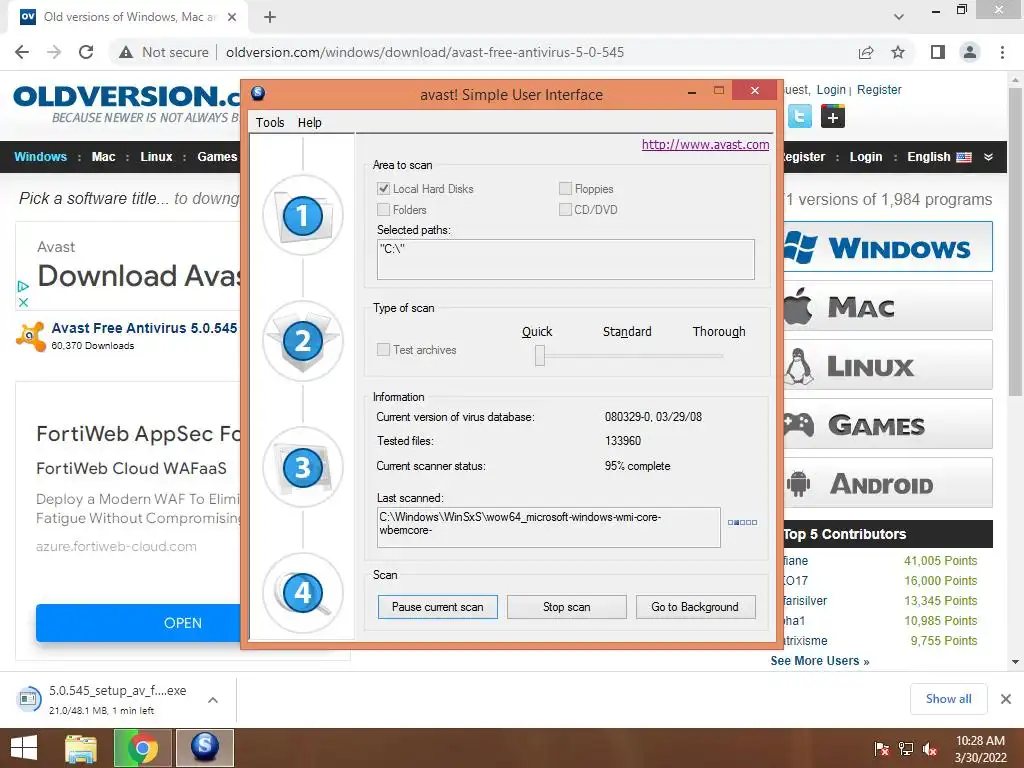
Task: Toggle the Floppies checkbox
Action: 565,189
